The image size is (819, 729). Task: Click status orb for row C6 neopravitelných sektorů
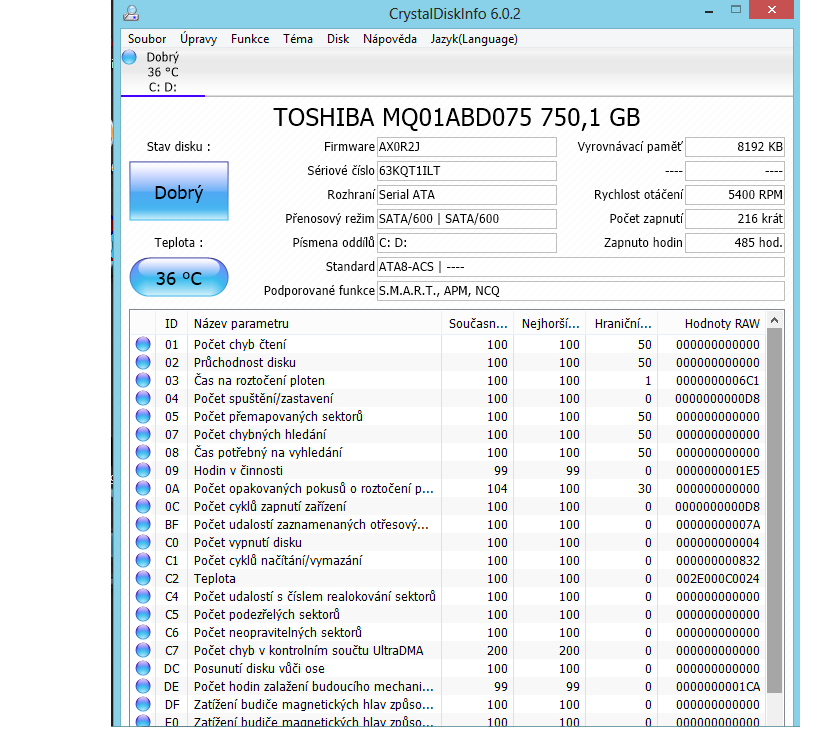(143, 632)
